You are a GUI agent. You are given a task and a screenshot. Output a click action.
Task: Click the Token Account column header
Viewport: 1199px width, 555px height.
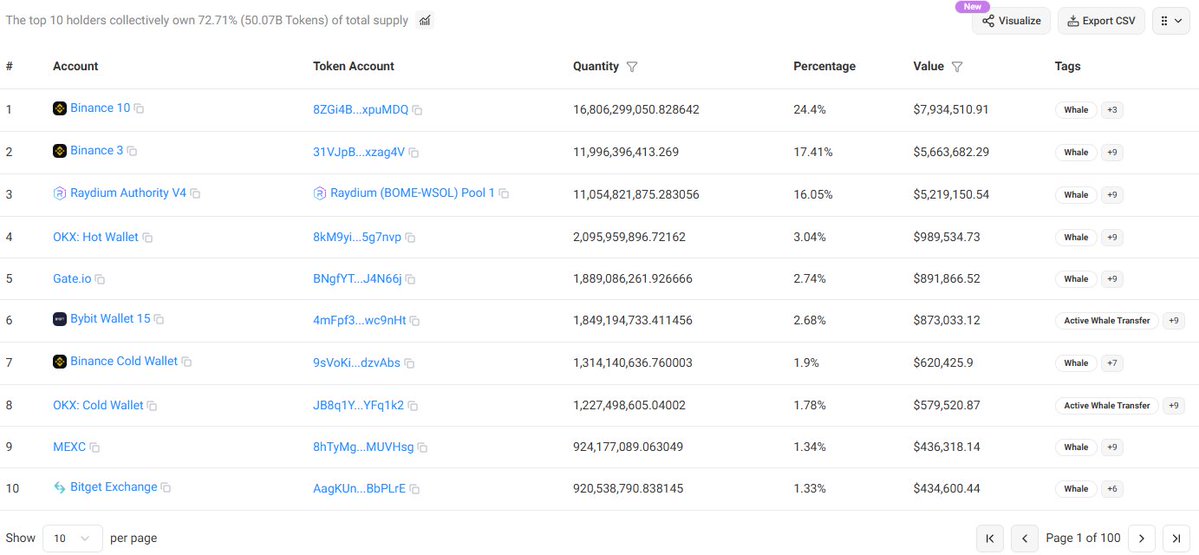click(x=353, y=67)
